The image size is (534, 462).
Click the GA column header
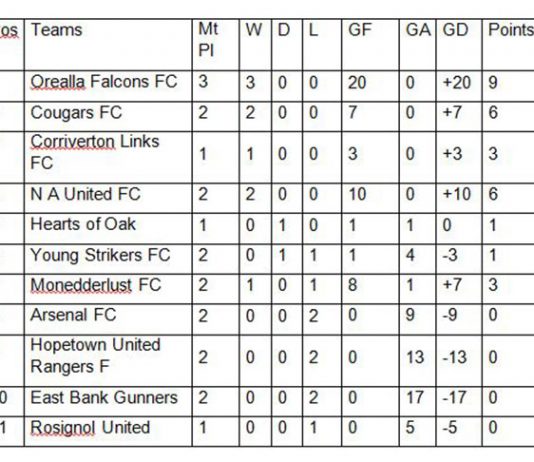pyautogui.click(x=418, y=30)
